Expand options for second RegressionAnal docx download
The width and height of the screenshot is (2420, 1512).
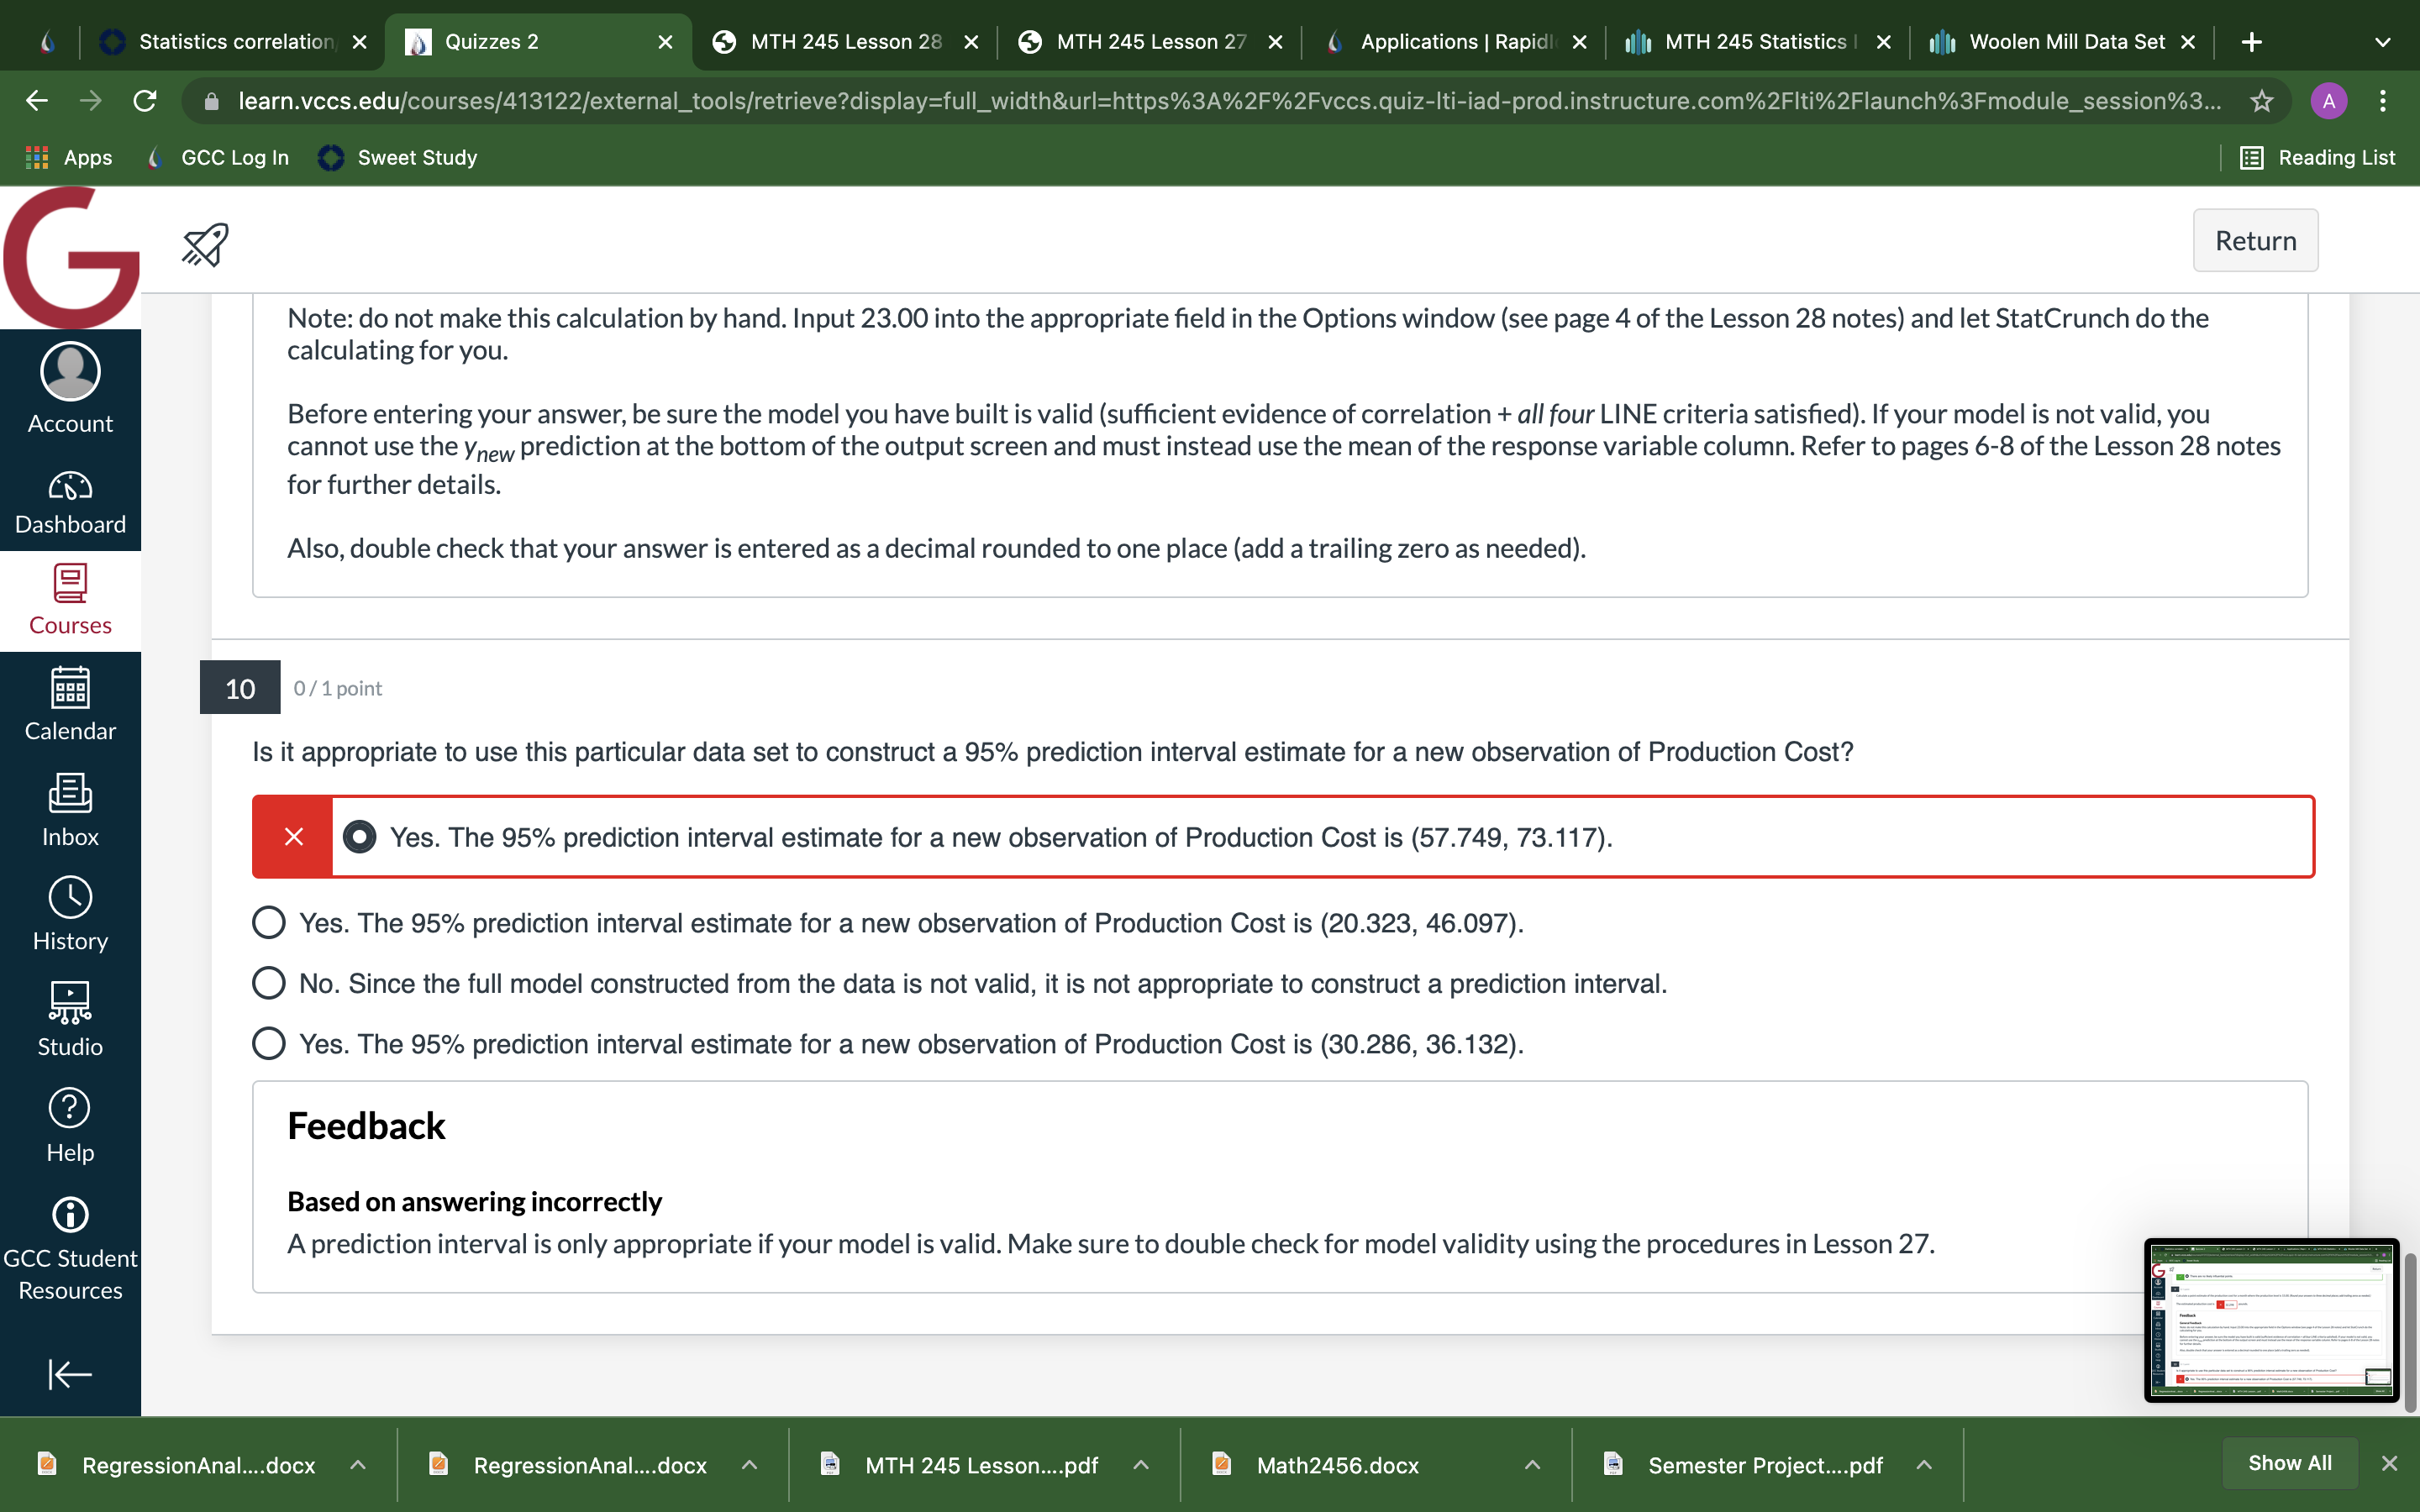click(749, 1464)
